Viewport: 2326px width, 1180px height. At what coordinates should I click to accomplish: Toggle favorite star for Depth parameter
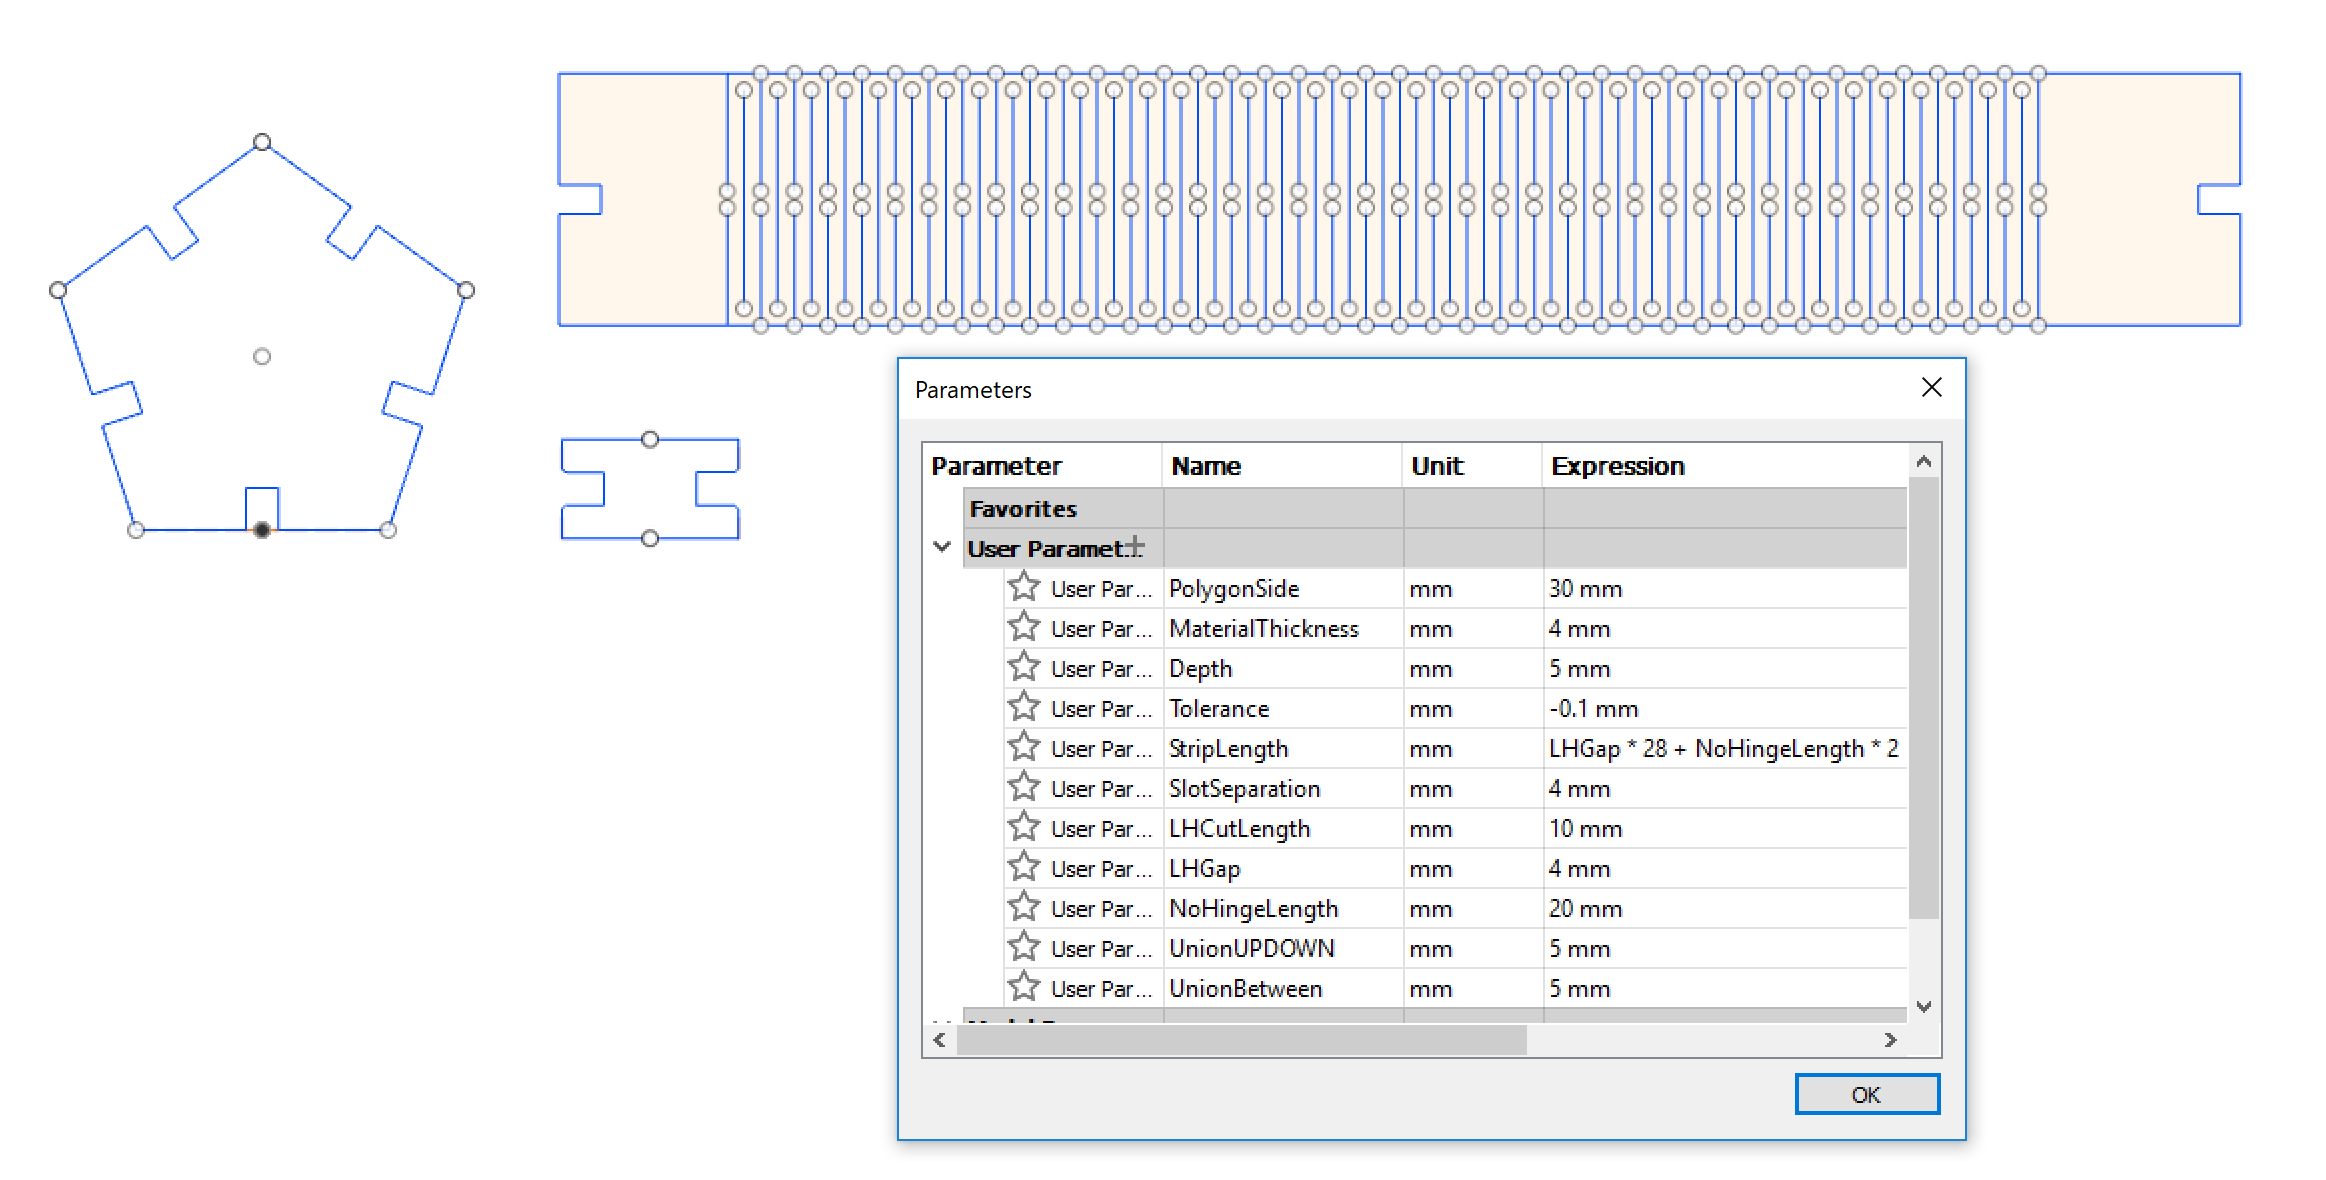(1023, 667)
